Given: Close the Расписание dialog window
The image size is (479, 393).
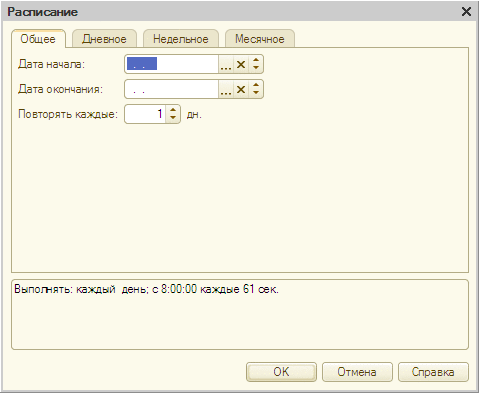Looking at the screenshot, I should tap(466, 12).
